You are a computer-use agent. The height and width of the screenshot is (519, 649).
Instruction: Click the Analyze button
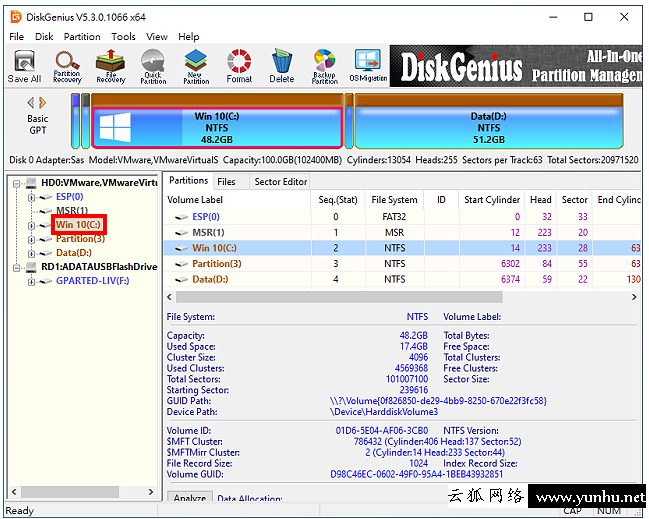(x=190, y=497)
